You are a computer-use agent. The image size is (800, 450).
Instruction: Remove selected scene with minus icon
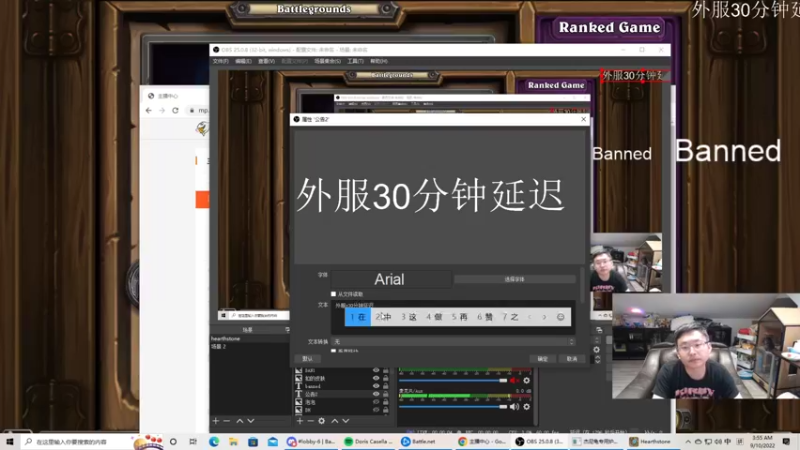(x=227, y=421)
